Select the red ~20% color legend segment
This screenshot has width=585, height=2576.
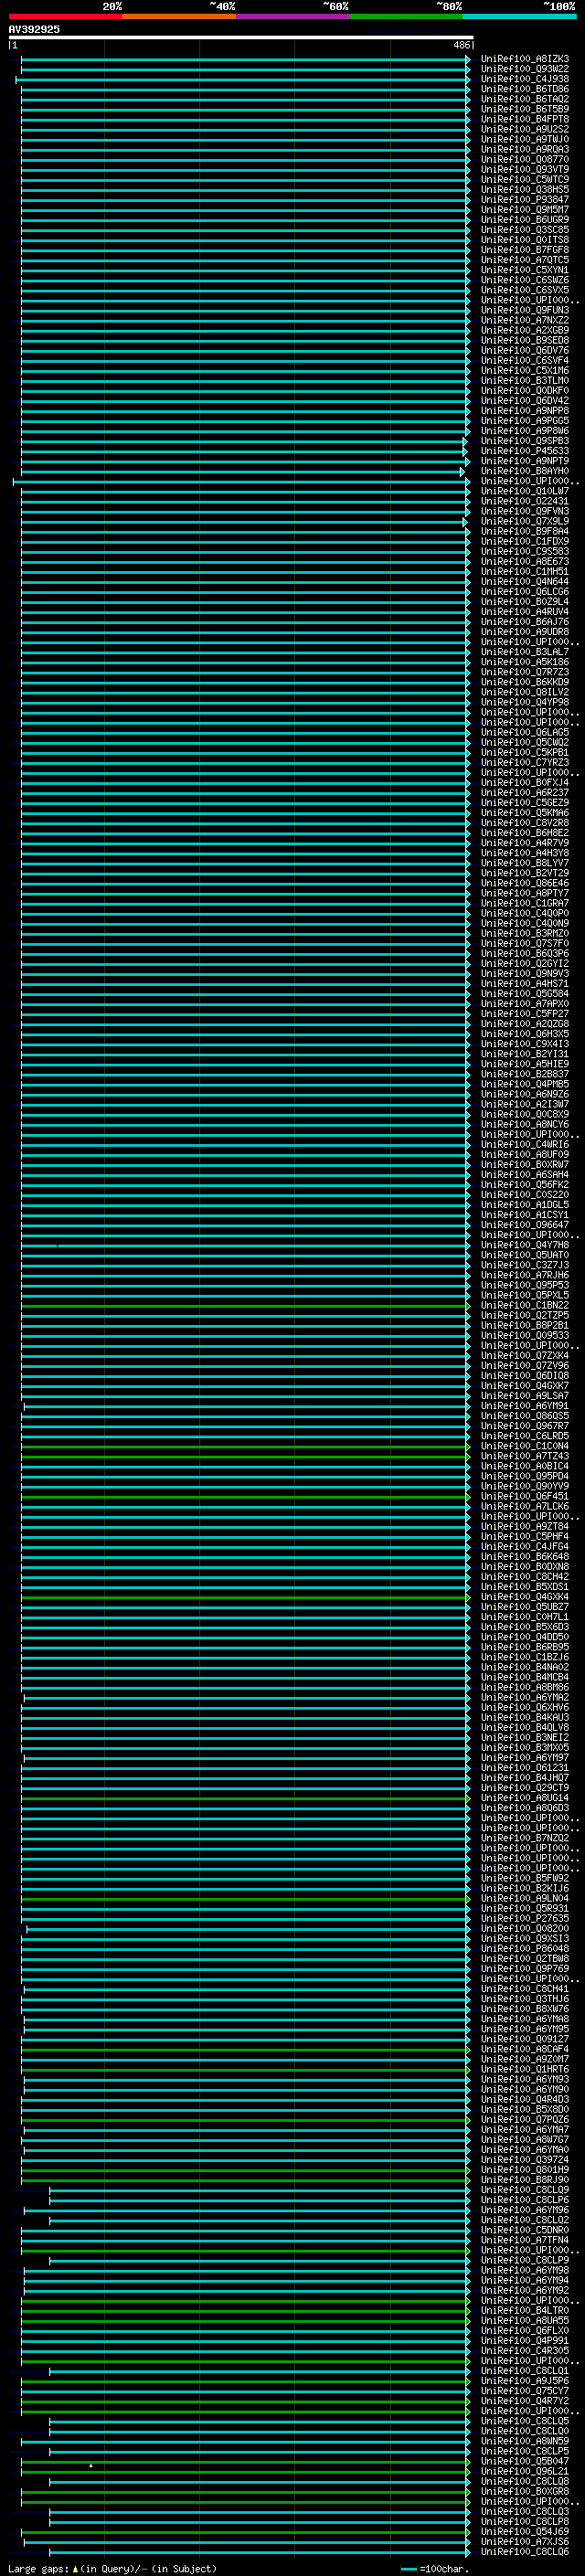pyautogui.click(x=65, y=16)
